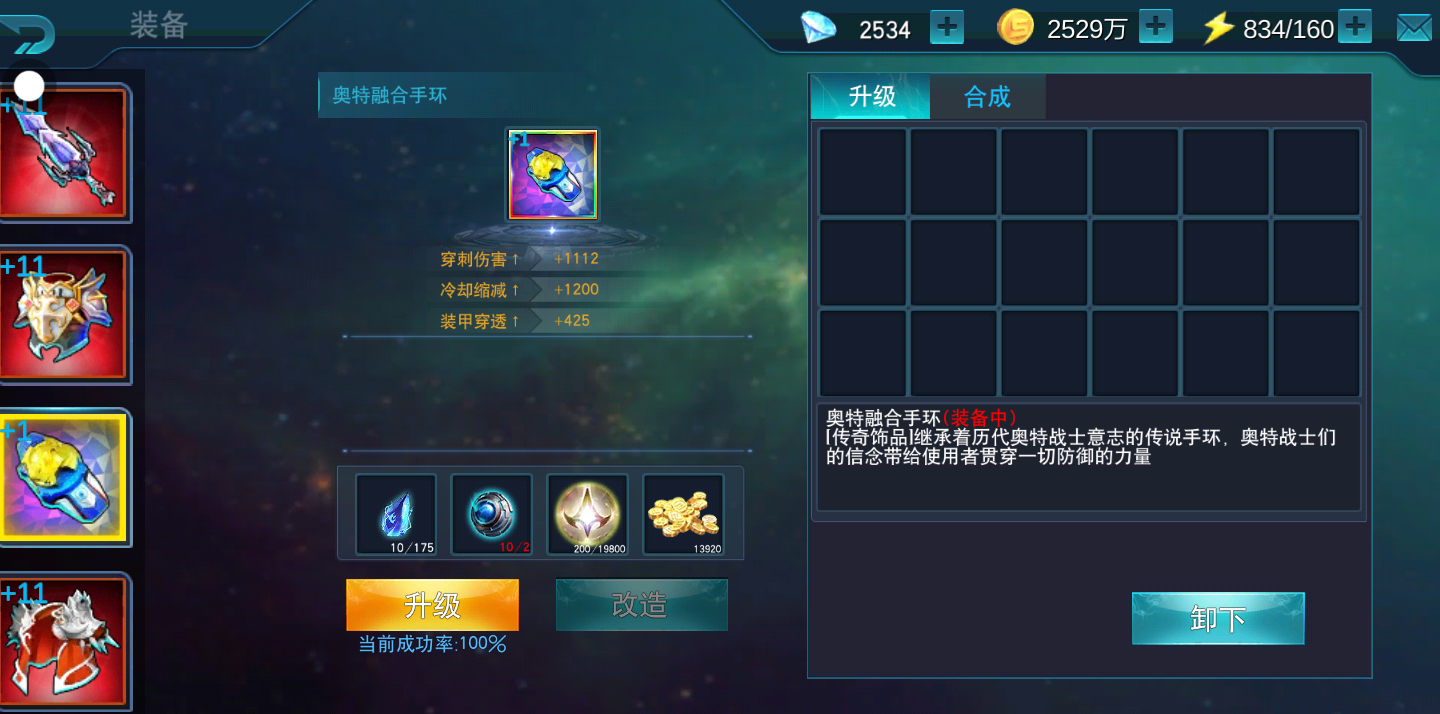Click the blue orb core material icon
The height and width of the screenshot is (714, 1440).
click(x=491, y=514)
